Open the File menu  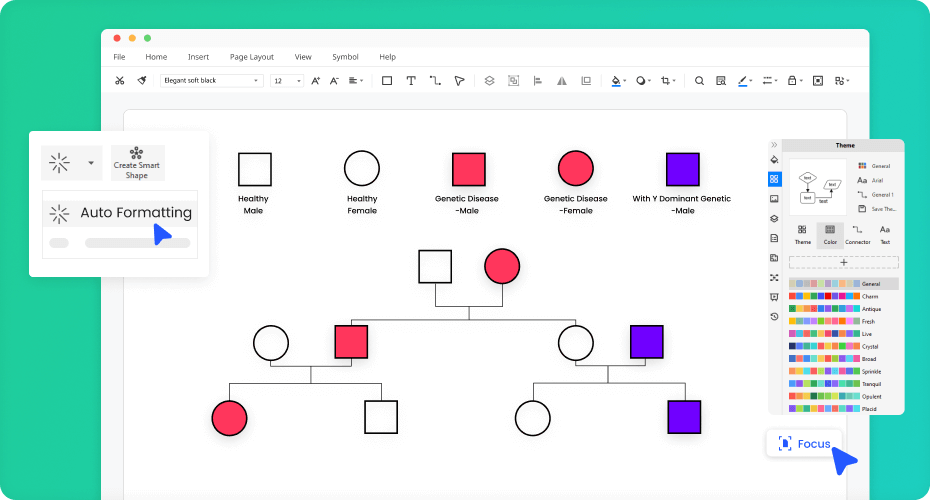(x=119, y=57)
